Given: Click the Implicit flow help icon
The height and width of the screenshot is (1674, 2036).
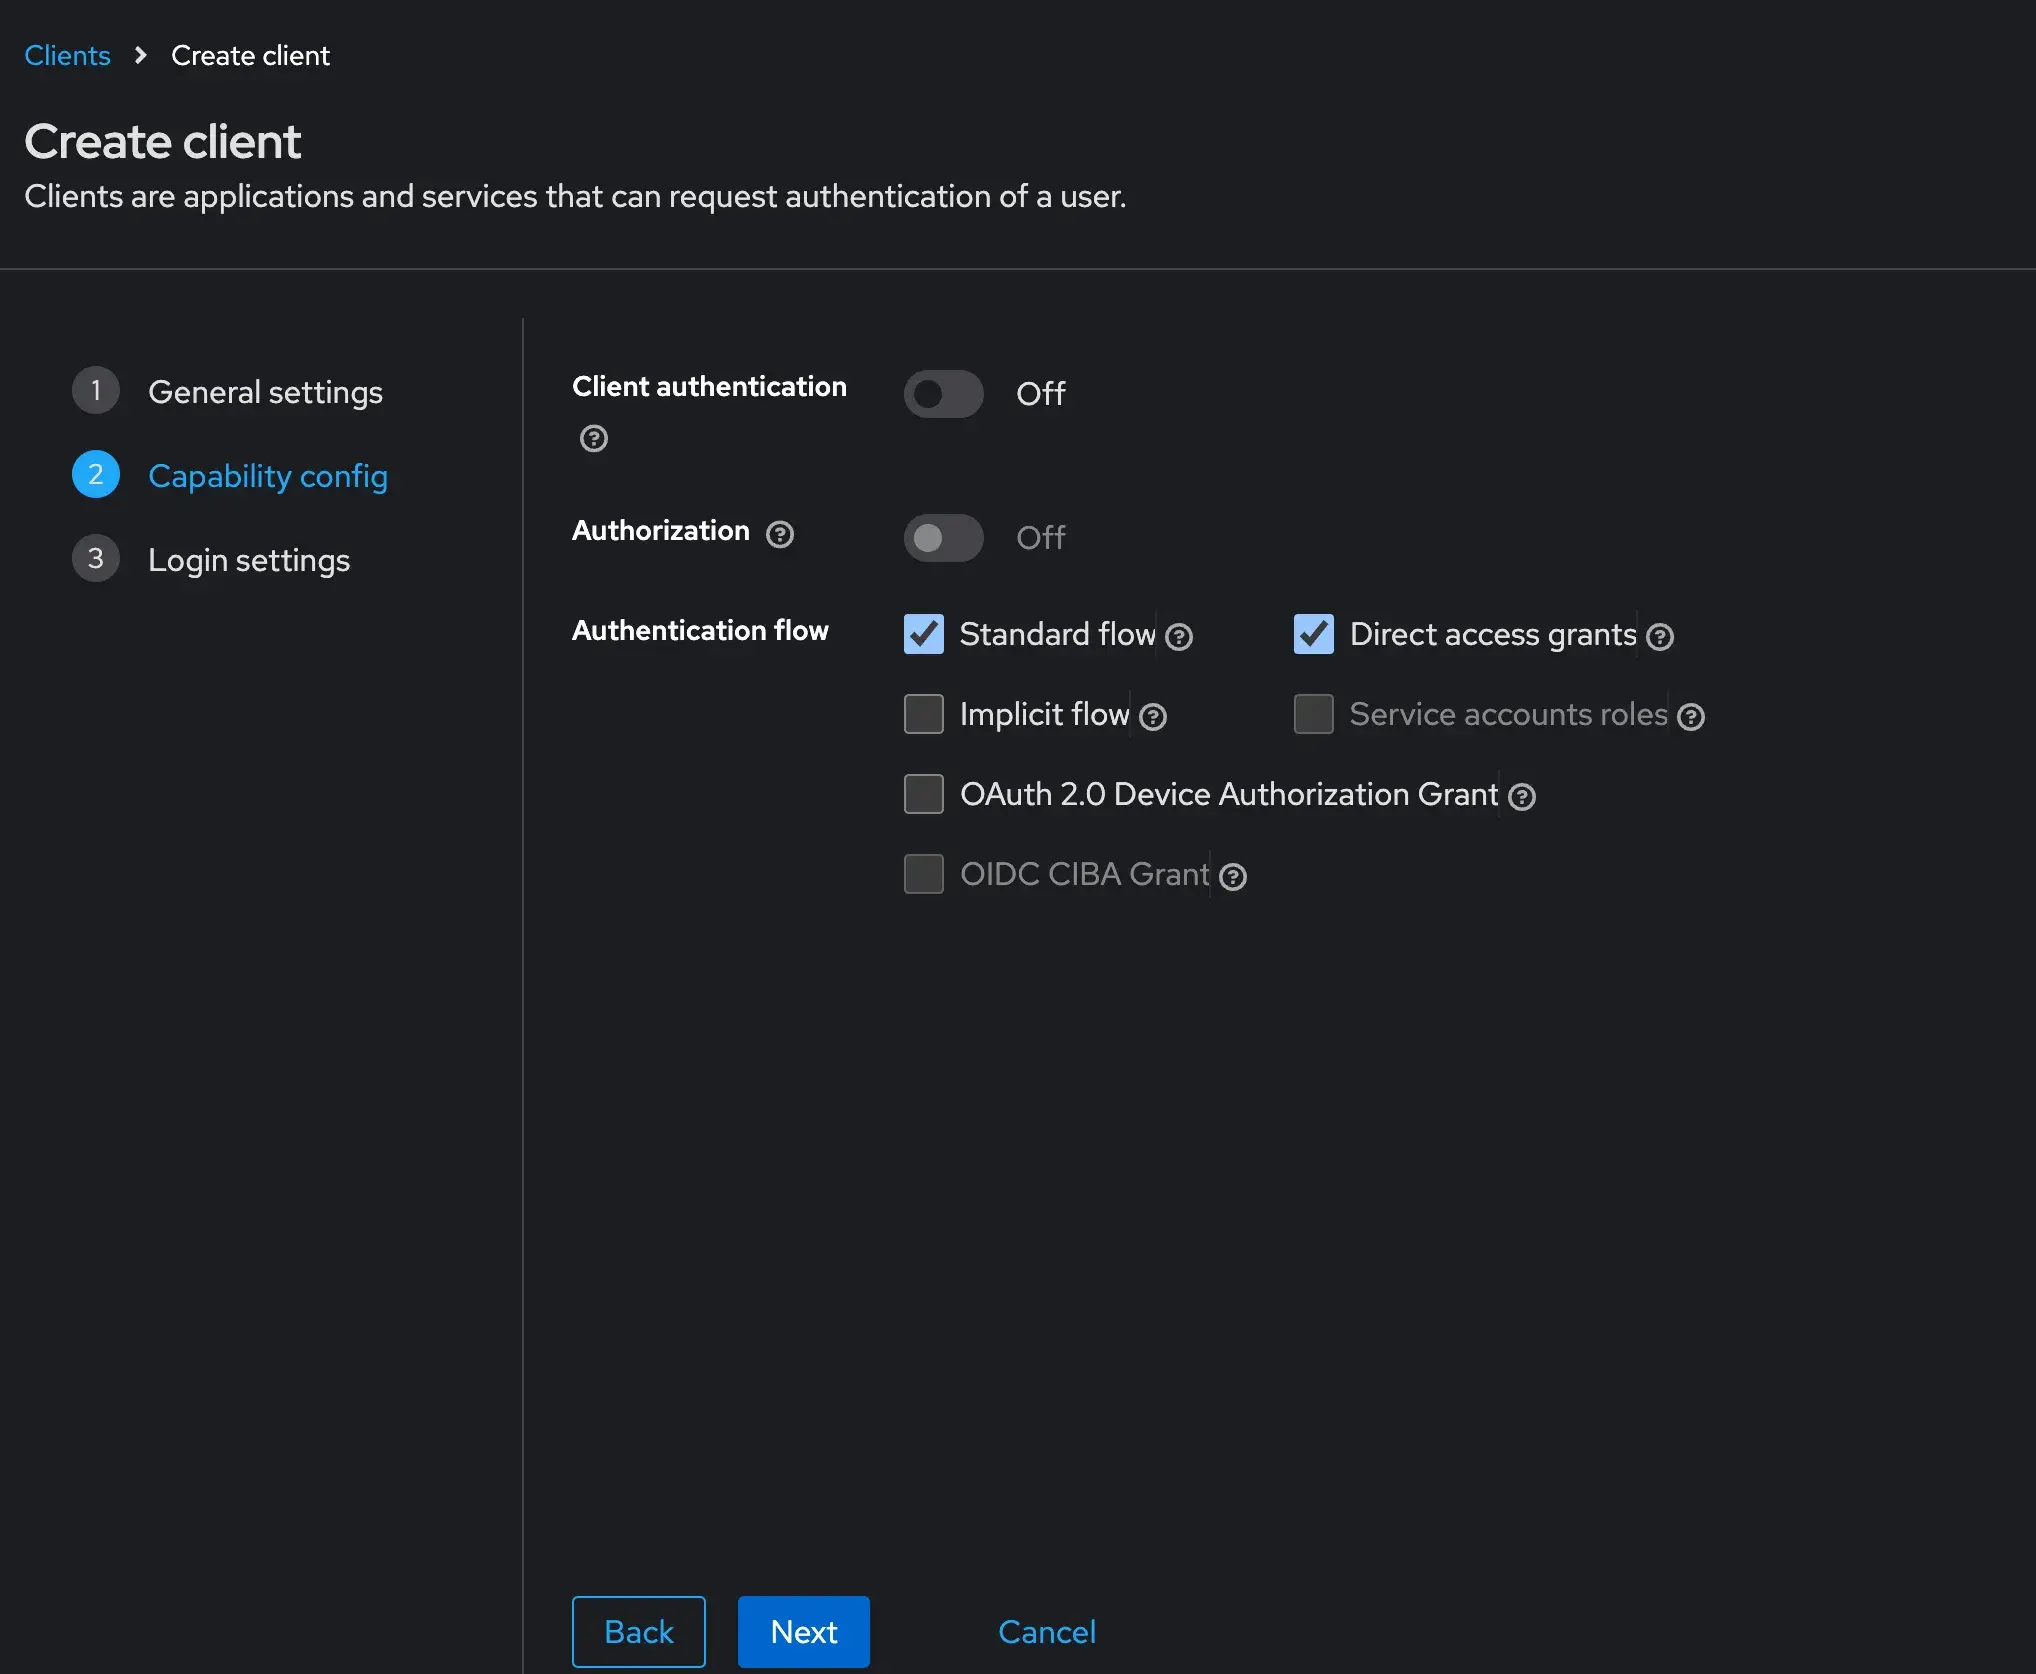Looking at the screenshot, I should tap(1154, 717).
